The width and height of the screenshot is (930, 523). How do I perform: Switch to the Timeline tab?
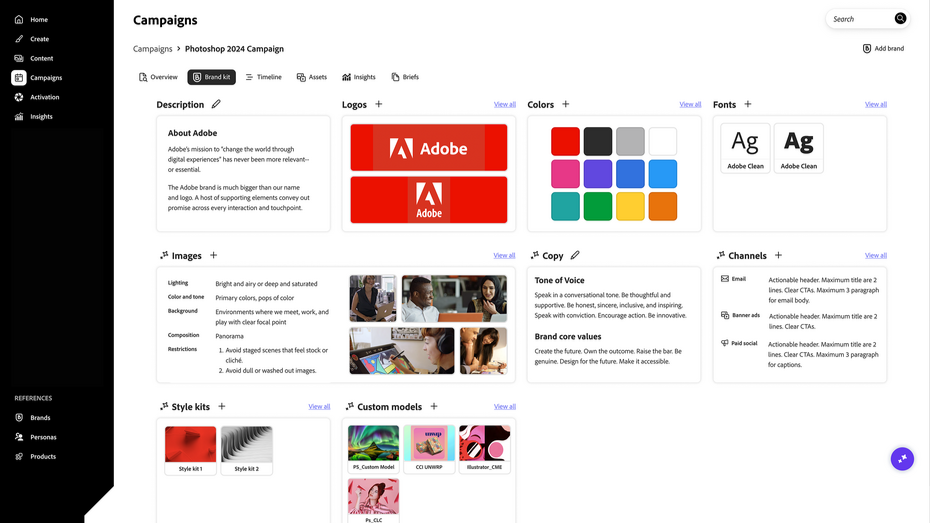263,77
